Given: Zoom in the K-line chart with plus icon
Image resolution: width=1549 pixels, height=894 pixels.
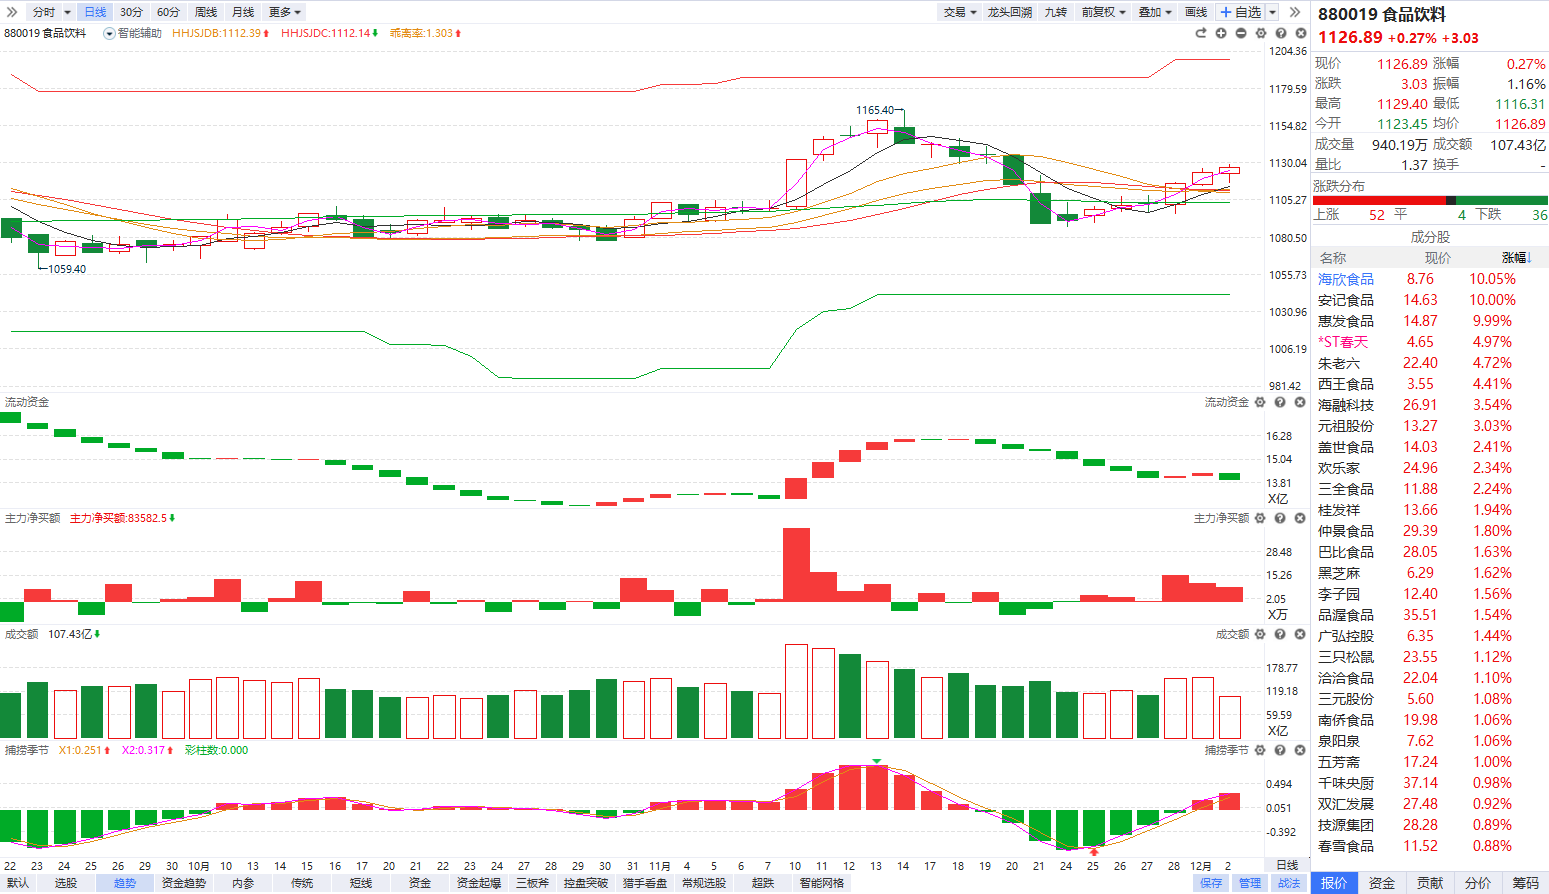Looking at the screenshot, I should pos(1221,33).
